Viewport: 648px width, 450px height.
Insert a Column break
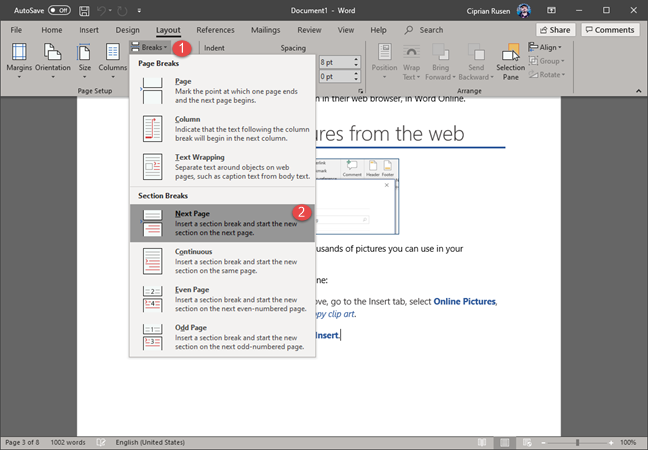coord(222,129)
